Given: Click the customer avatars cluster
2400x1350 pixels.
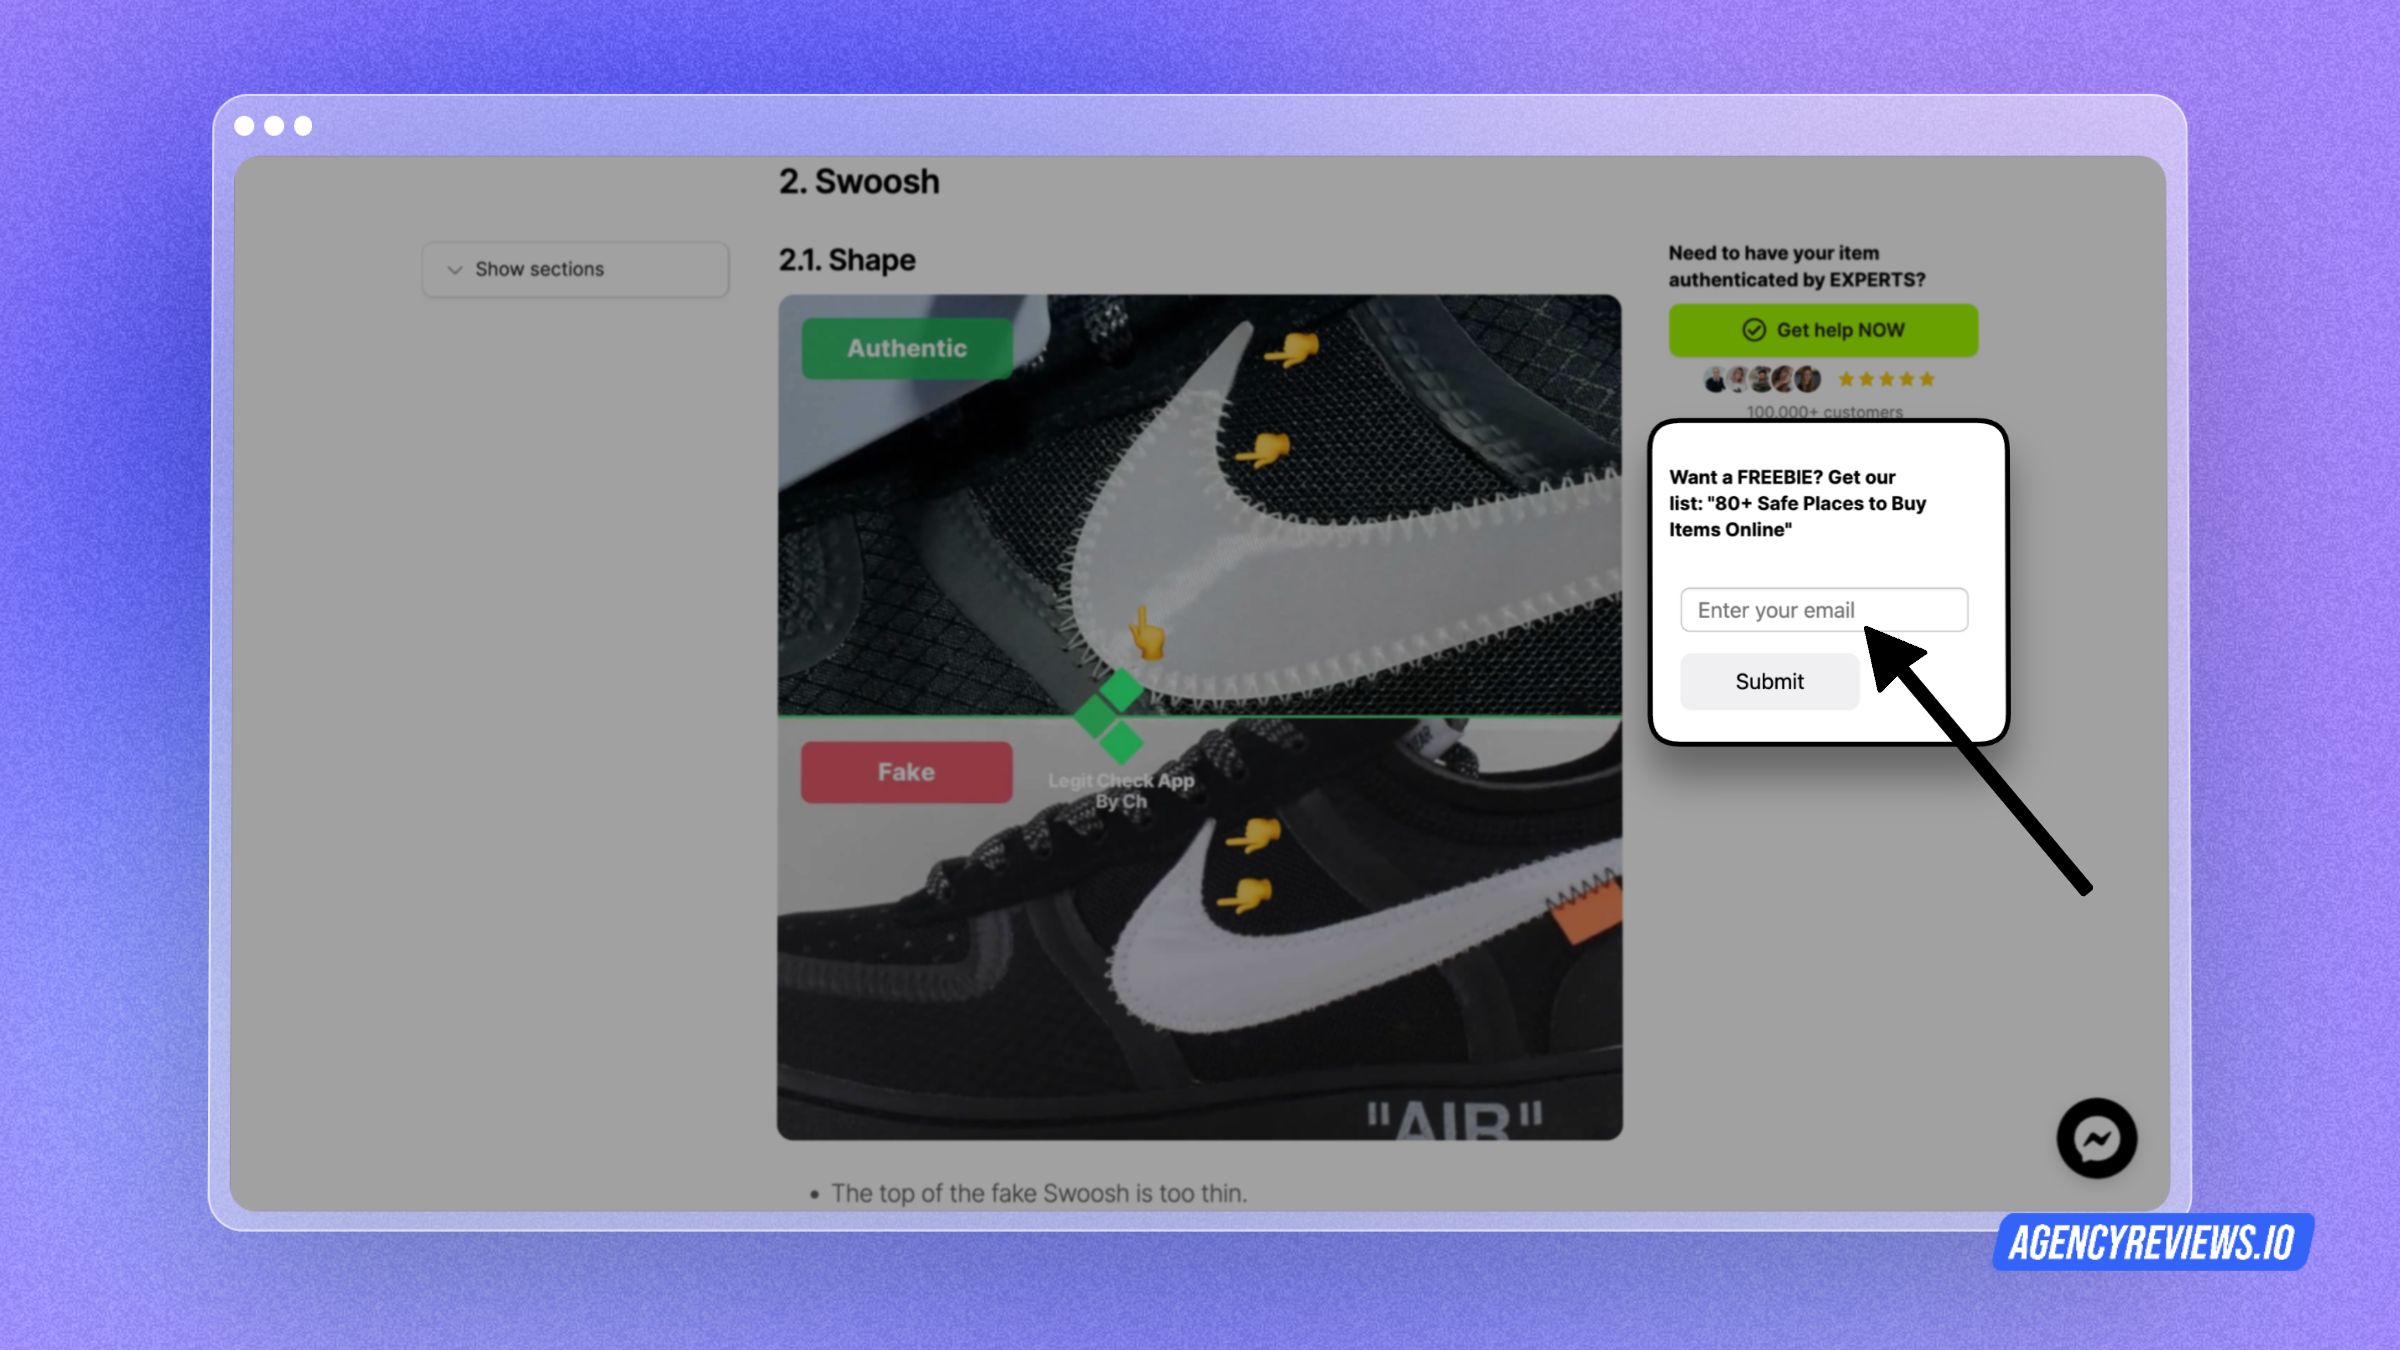Looking at the screenshot, I should [x=1762, y=379].
